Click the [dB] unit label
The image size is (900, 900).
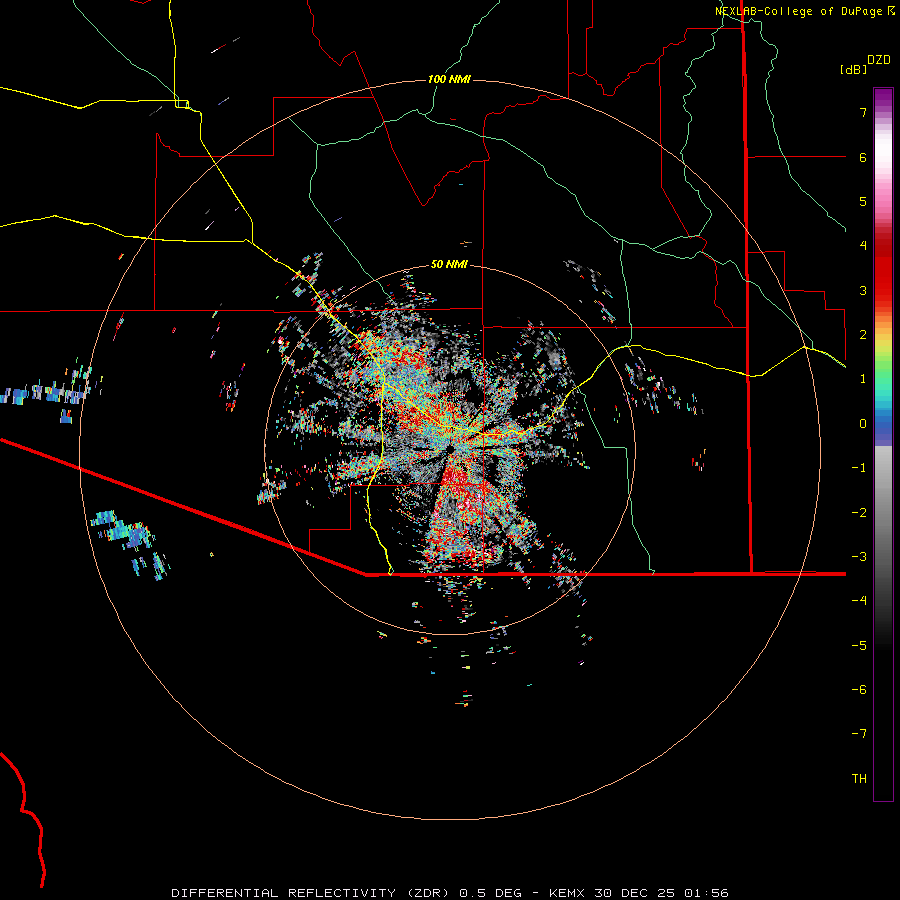pyautogui.click(x=853, y=69)
